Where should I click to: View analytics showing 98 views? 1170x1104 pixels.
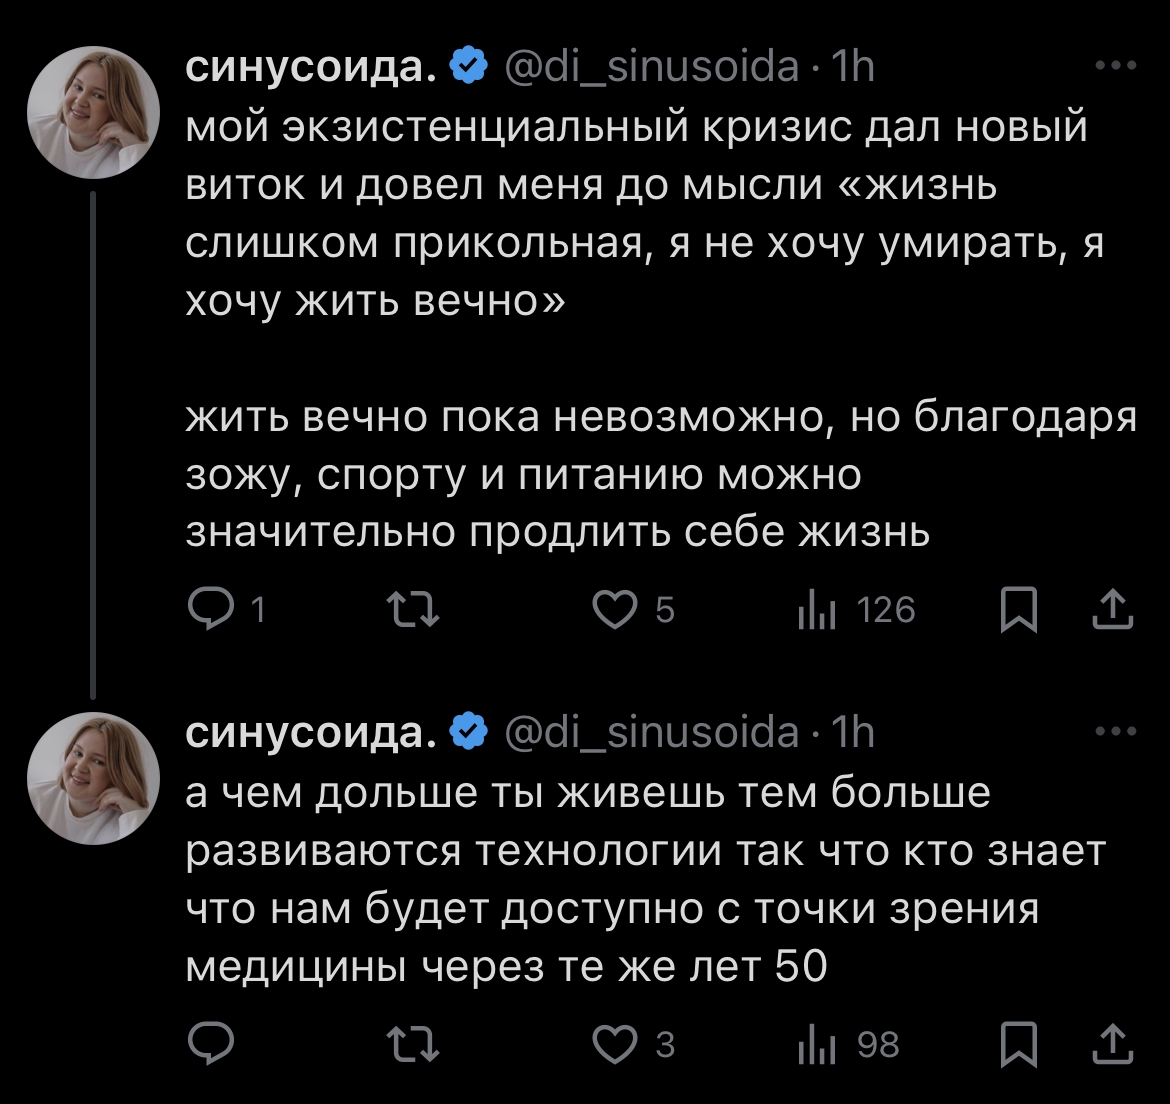[816, 1045]
